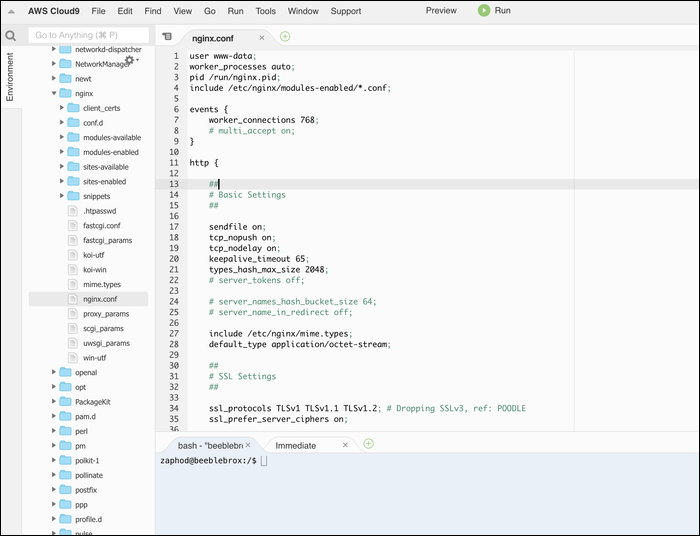Screen dimensions: 700x536
Task: Select koi-utf in the file tree
Action: click(x=94, y=255)
